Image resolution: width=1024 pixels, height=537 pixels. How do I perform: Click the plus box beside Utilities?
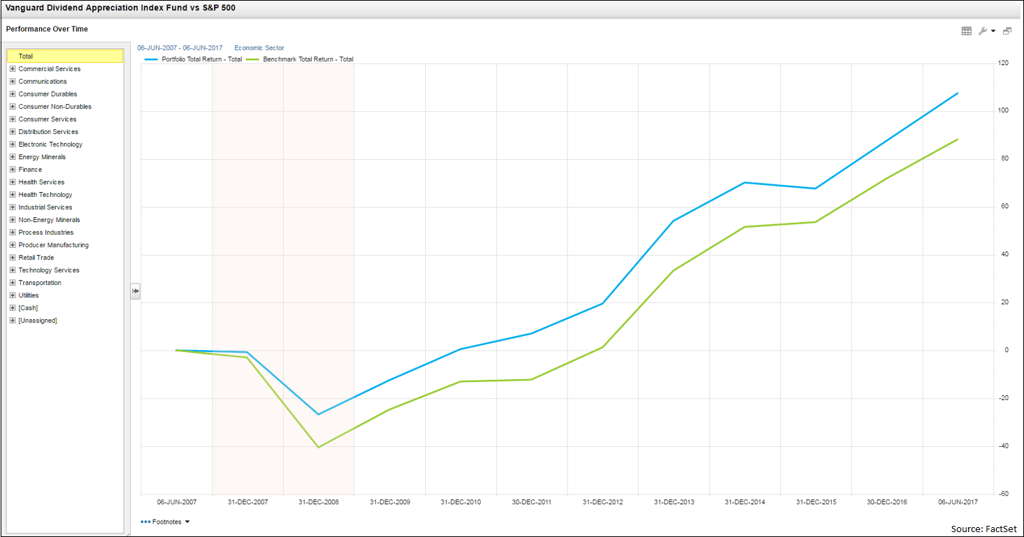tap(12, 295)
